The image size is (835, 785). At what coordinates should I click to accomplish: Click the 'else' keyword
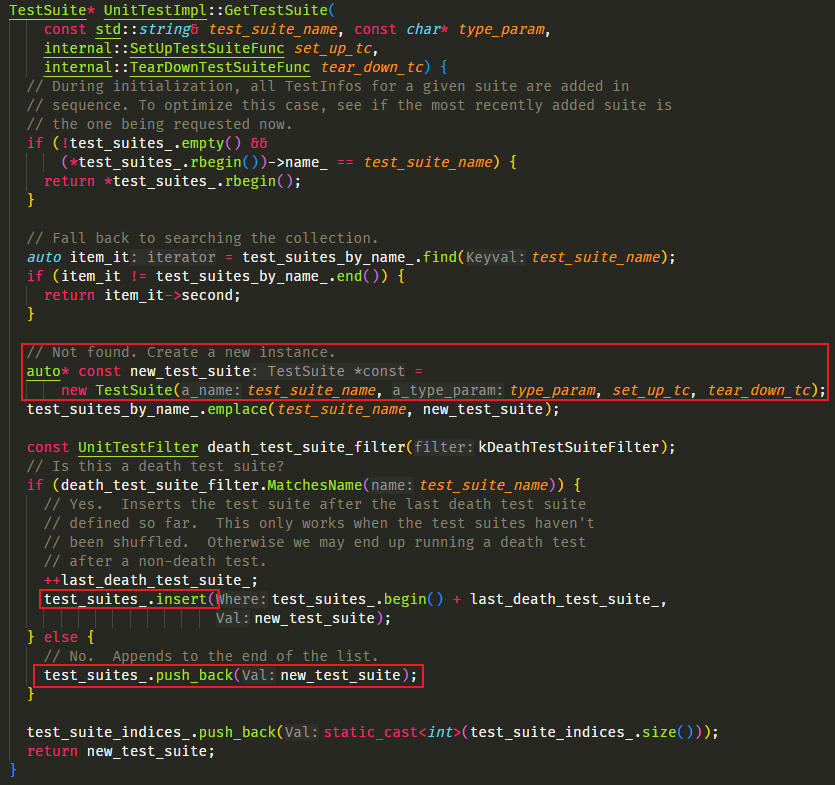pyautogui.click(x=61, y=637)
